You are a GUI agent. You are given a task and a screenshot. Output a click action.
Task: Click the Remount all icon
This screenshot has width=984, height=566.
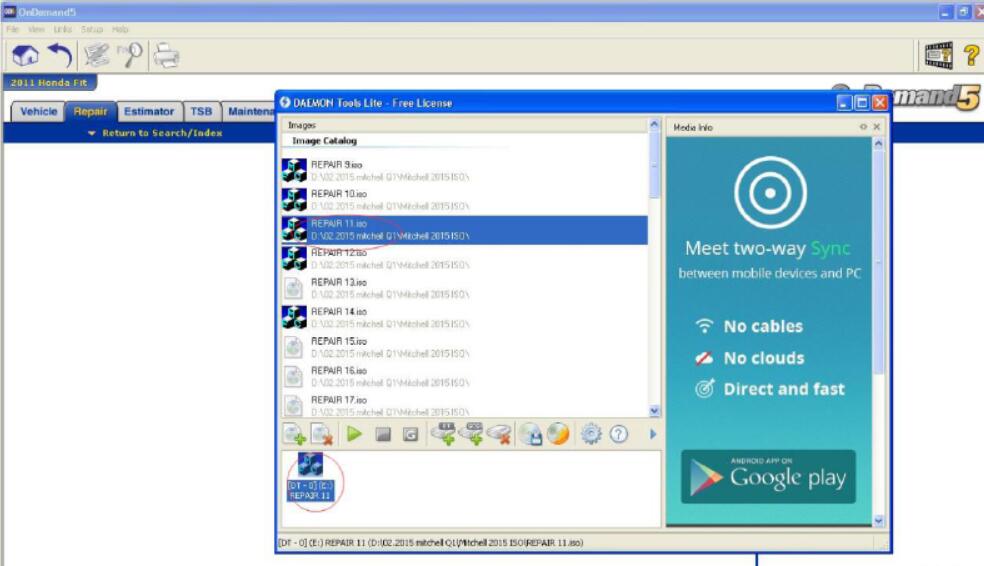[410, 434]
